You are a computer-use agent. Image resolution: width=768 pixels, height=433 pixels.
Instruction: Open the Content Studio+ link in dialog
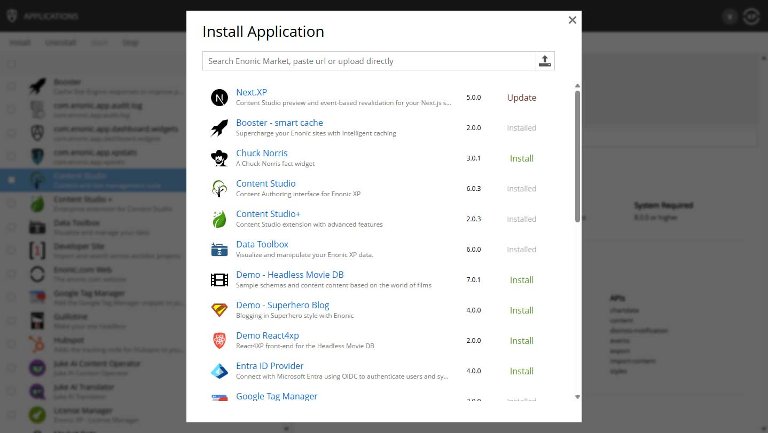[268, 214]
